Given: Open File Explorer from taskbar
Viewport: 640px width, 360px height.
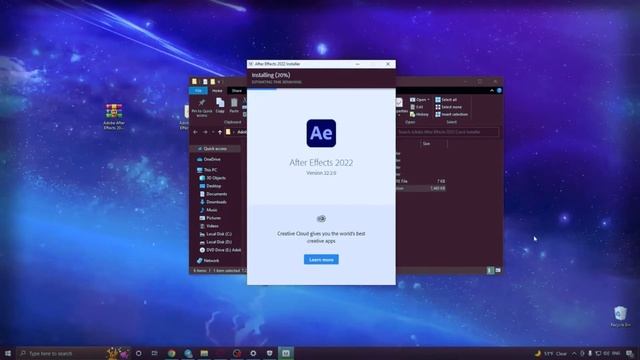Looking at the screenshot, I should tap(204, 353).
